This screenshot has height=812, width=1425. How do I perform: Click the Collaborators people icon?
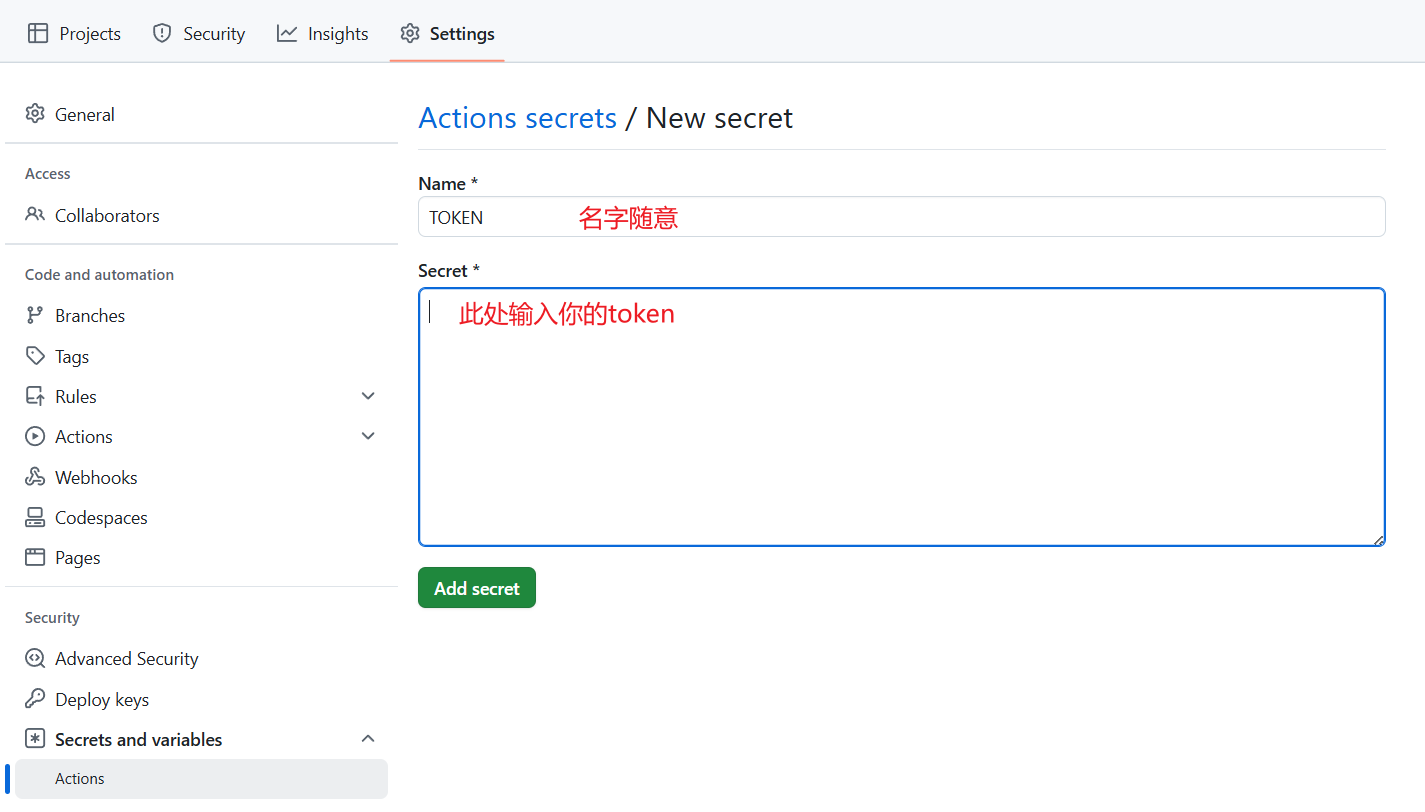(x=35, y=215)
